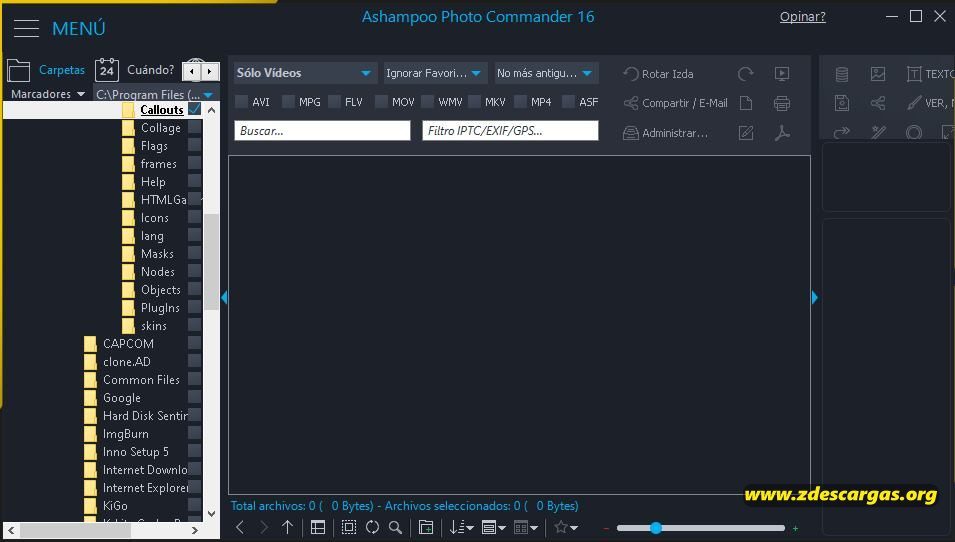Click the Administrar... button
955x542 pixels.
tap(665, 133)
